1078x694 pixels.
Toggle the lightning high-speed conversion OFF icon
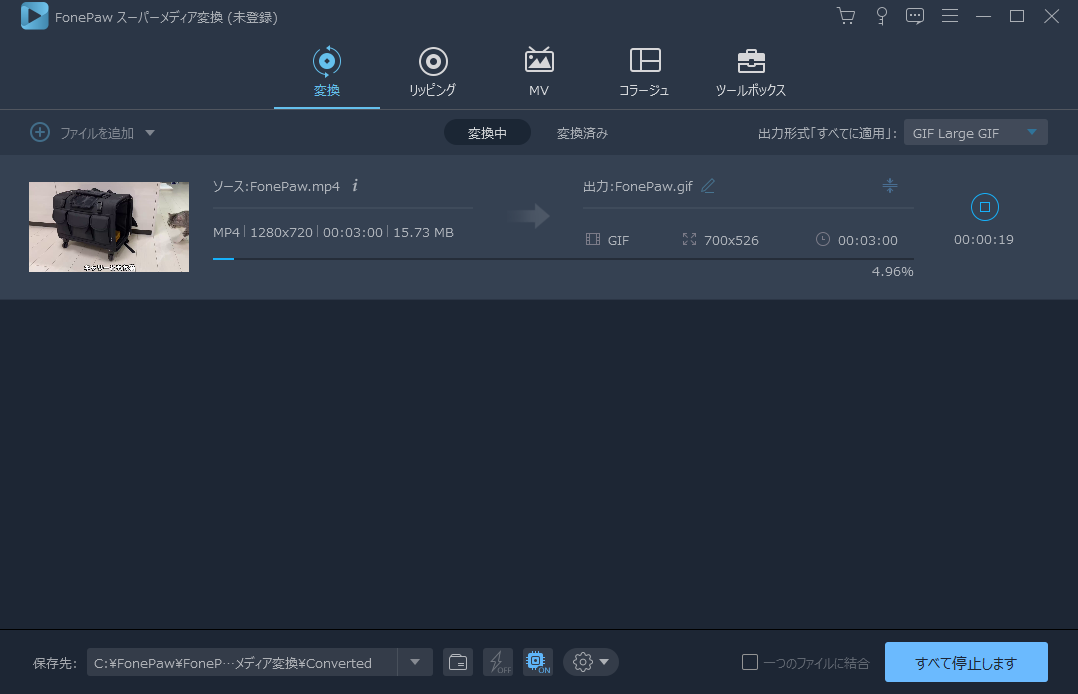coord(498,662)
